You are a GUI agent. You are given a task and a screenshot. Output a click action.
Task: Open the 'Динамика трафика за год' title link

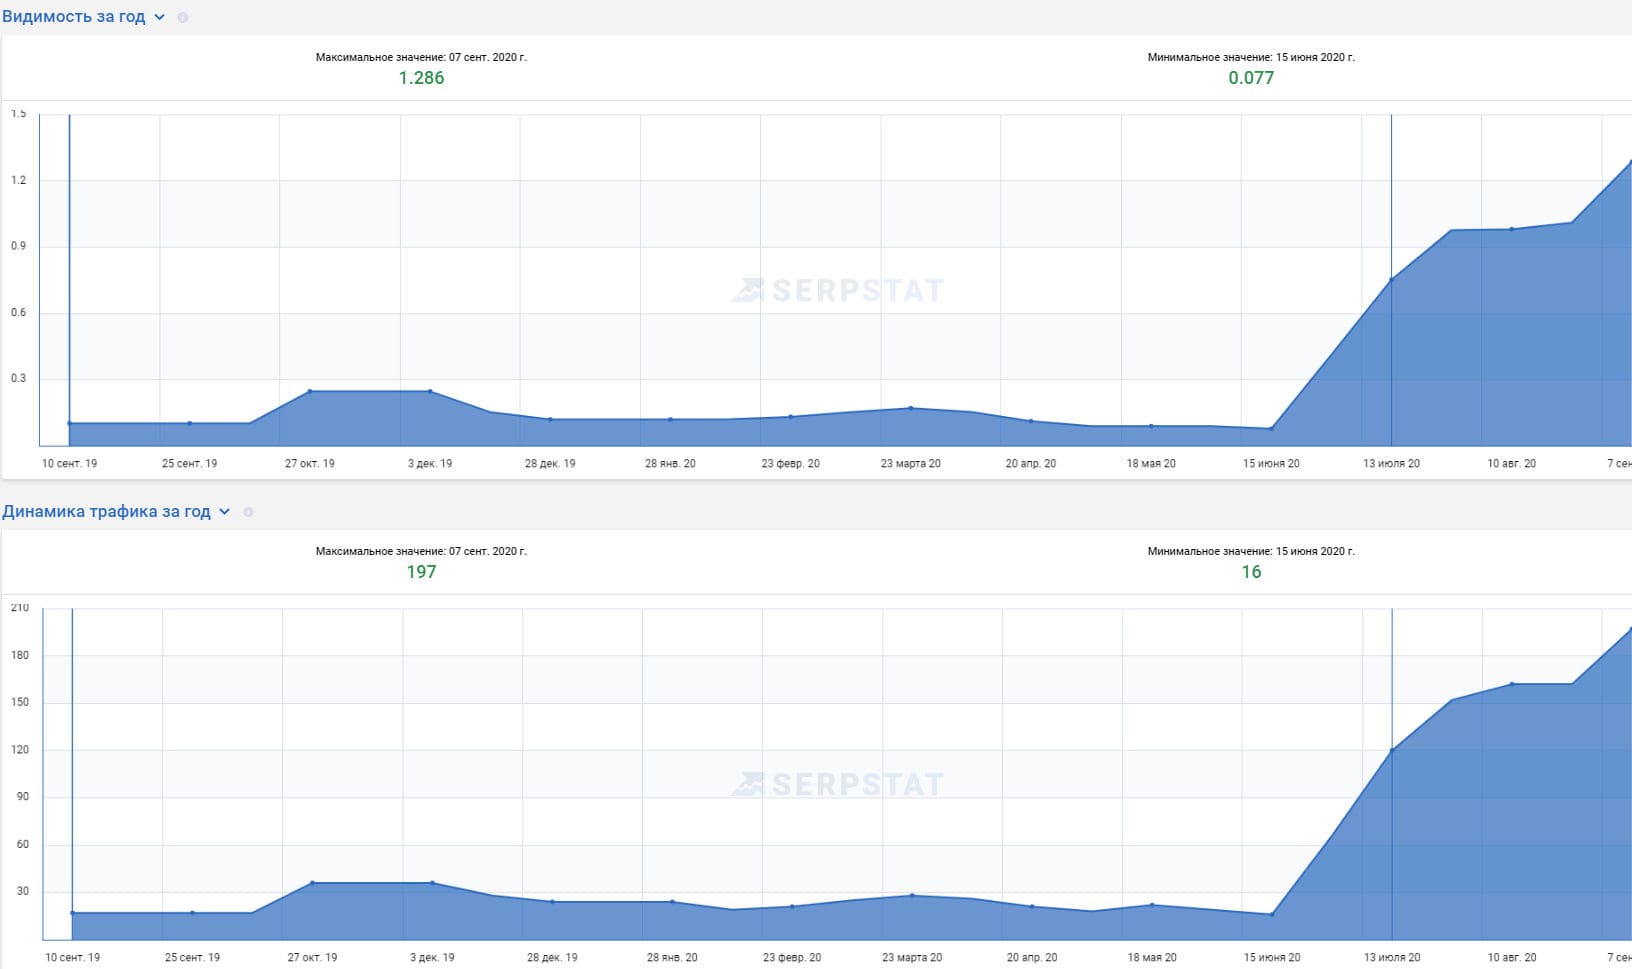[x=106, y=511]
